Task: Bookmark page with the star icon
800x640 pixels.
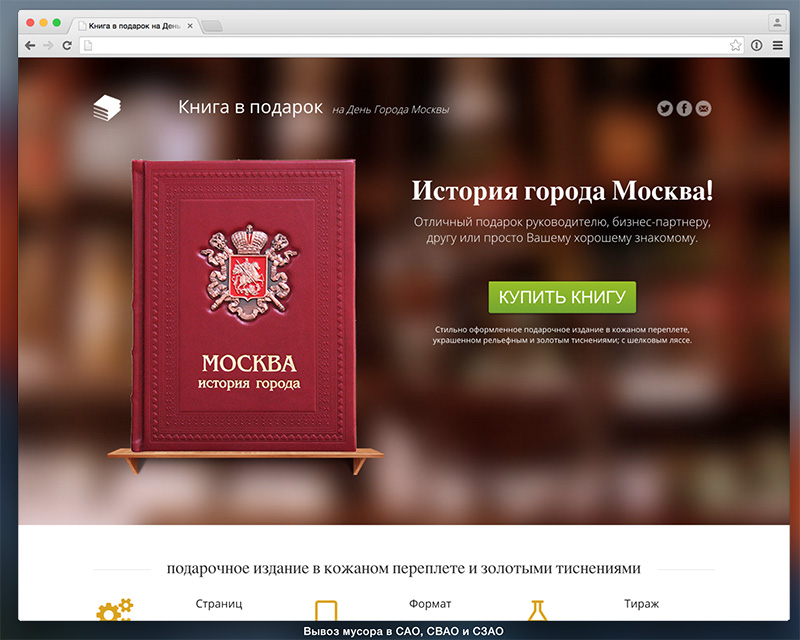Action: [x=736, y=45]
